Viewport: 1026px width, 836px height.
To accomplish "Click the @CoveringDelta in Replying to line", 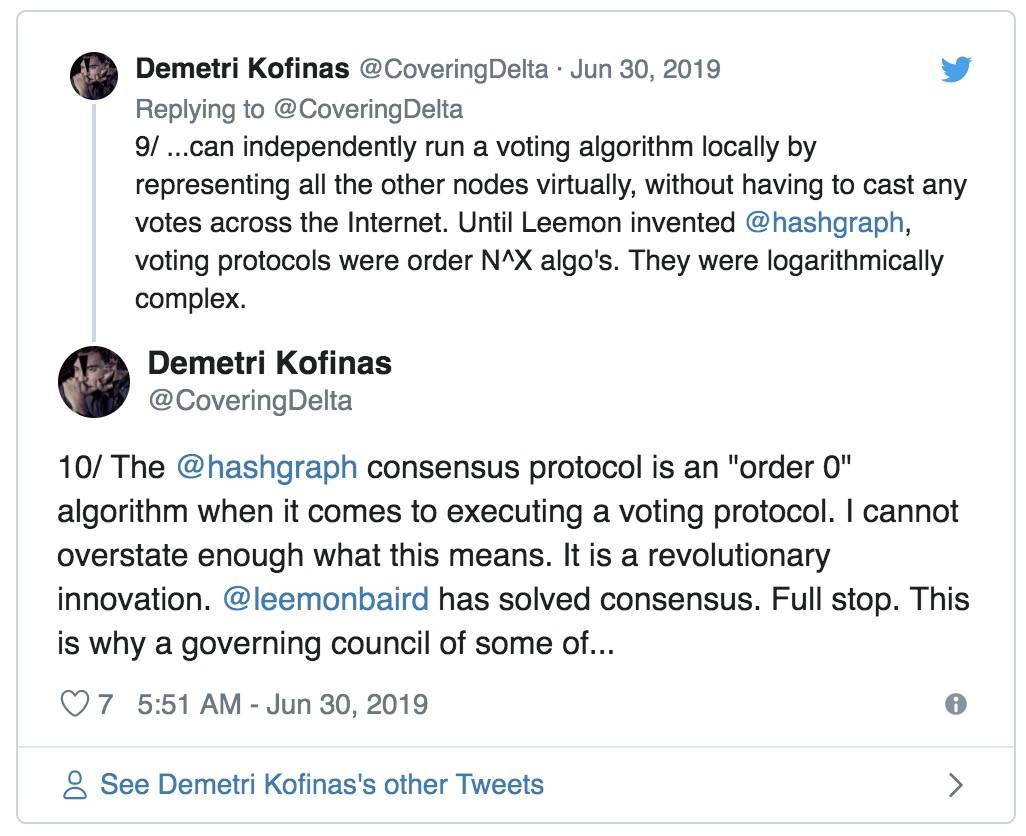I will [368, 109].
